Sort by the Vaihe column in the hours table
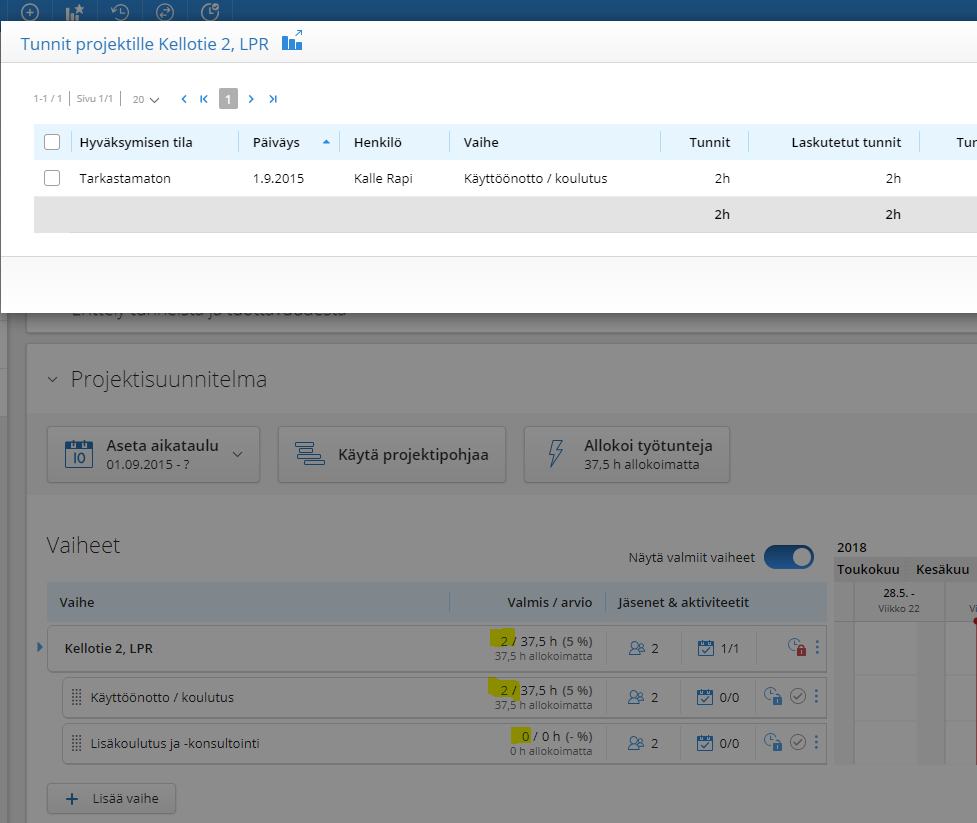 (481, 142)
